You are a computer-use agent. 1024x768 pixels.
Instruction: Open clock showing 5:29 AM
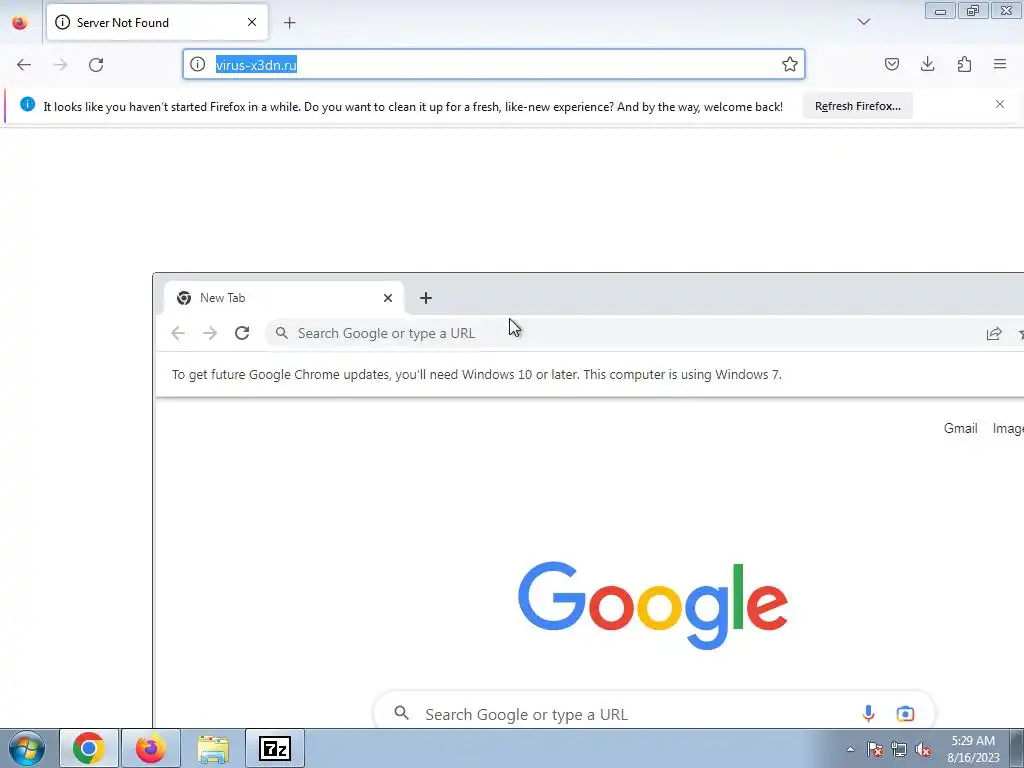coord(973,749)
